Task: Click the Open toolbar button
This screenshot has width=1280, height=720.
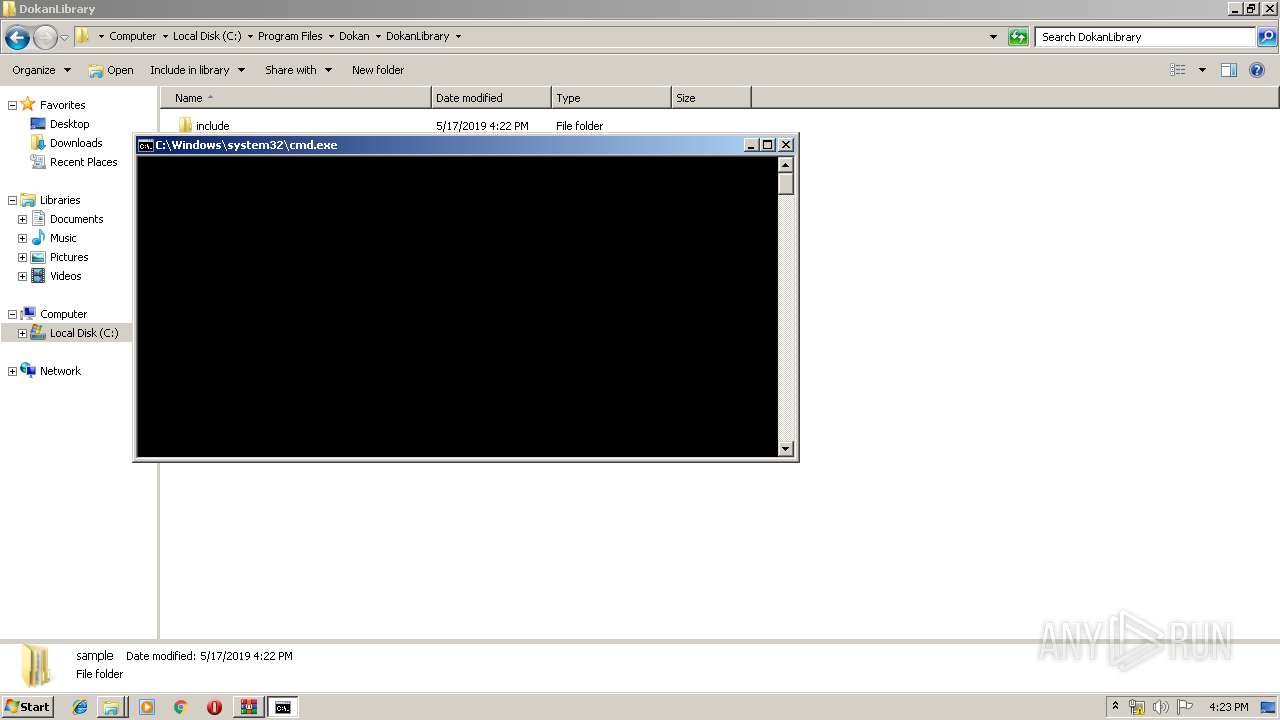Action: tap(111, 70)
